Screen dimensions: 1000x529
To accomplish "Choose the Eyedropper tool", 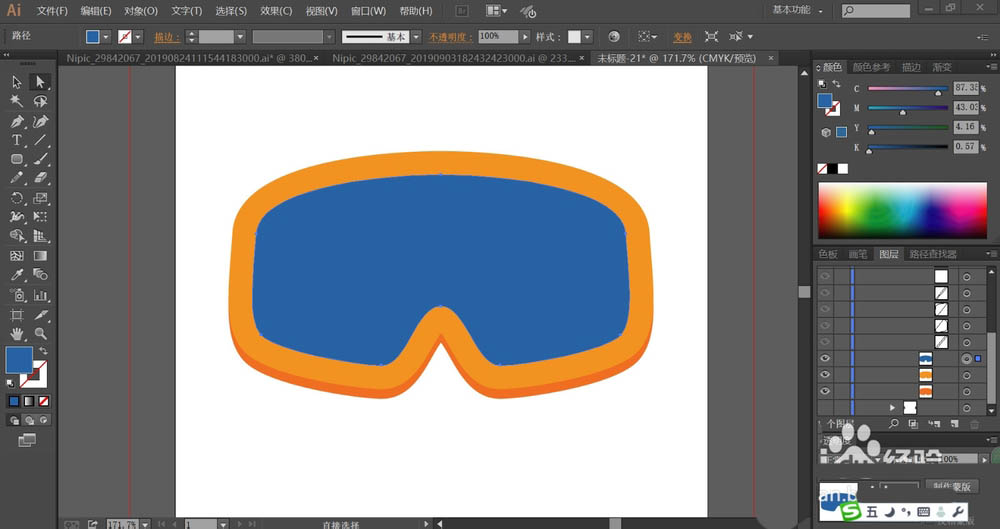I will tap(17, 275).
